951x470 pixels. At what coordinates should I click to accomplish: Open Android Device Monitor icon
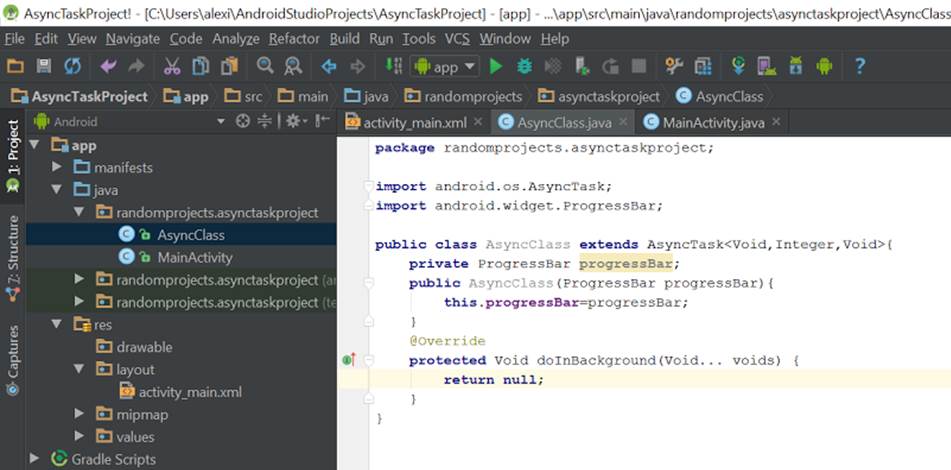824,66
